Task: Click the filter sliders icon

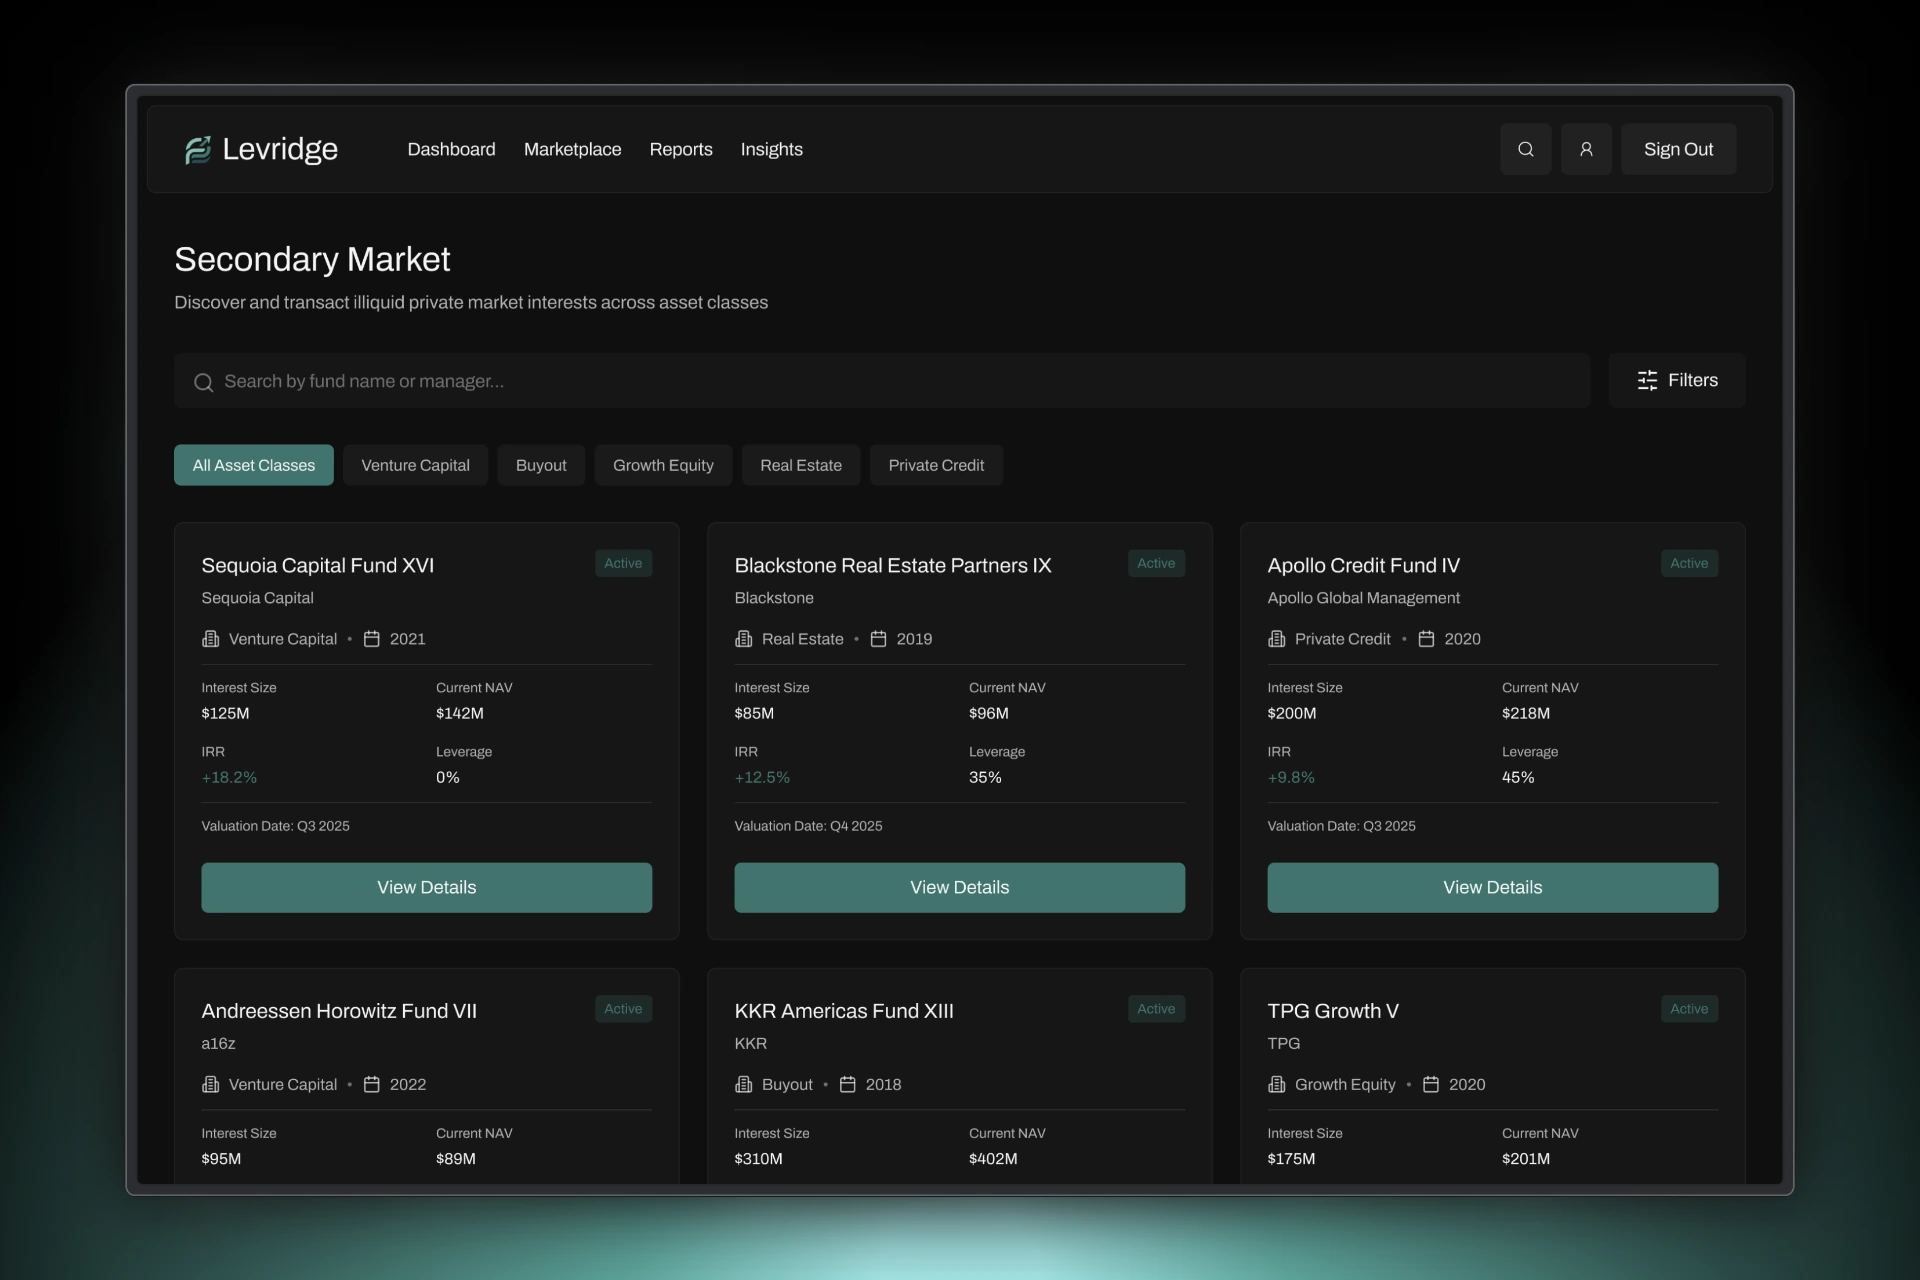Action: pyautogui.click(x=1647, y=380)
